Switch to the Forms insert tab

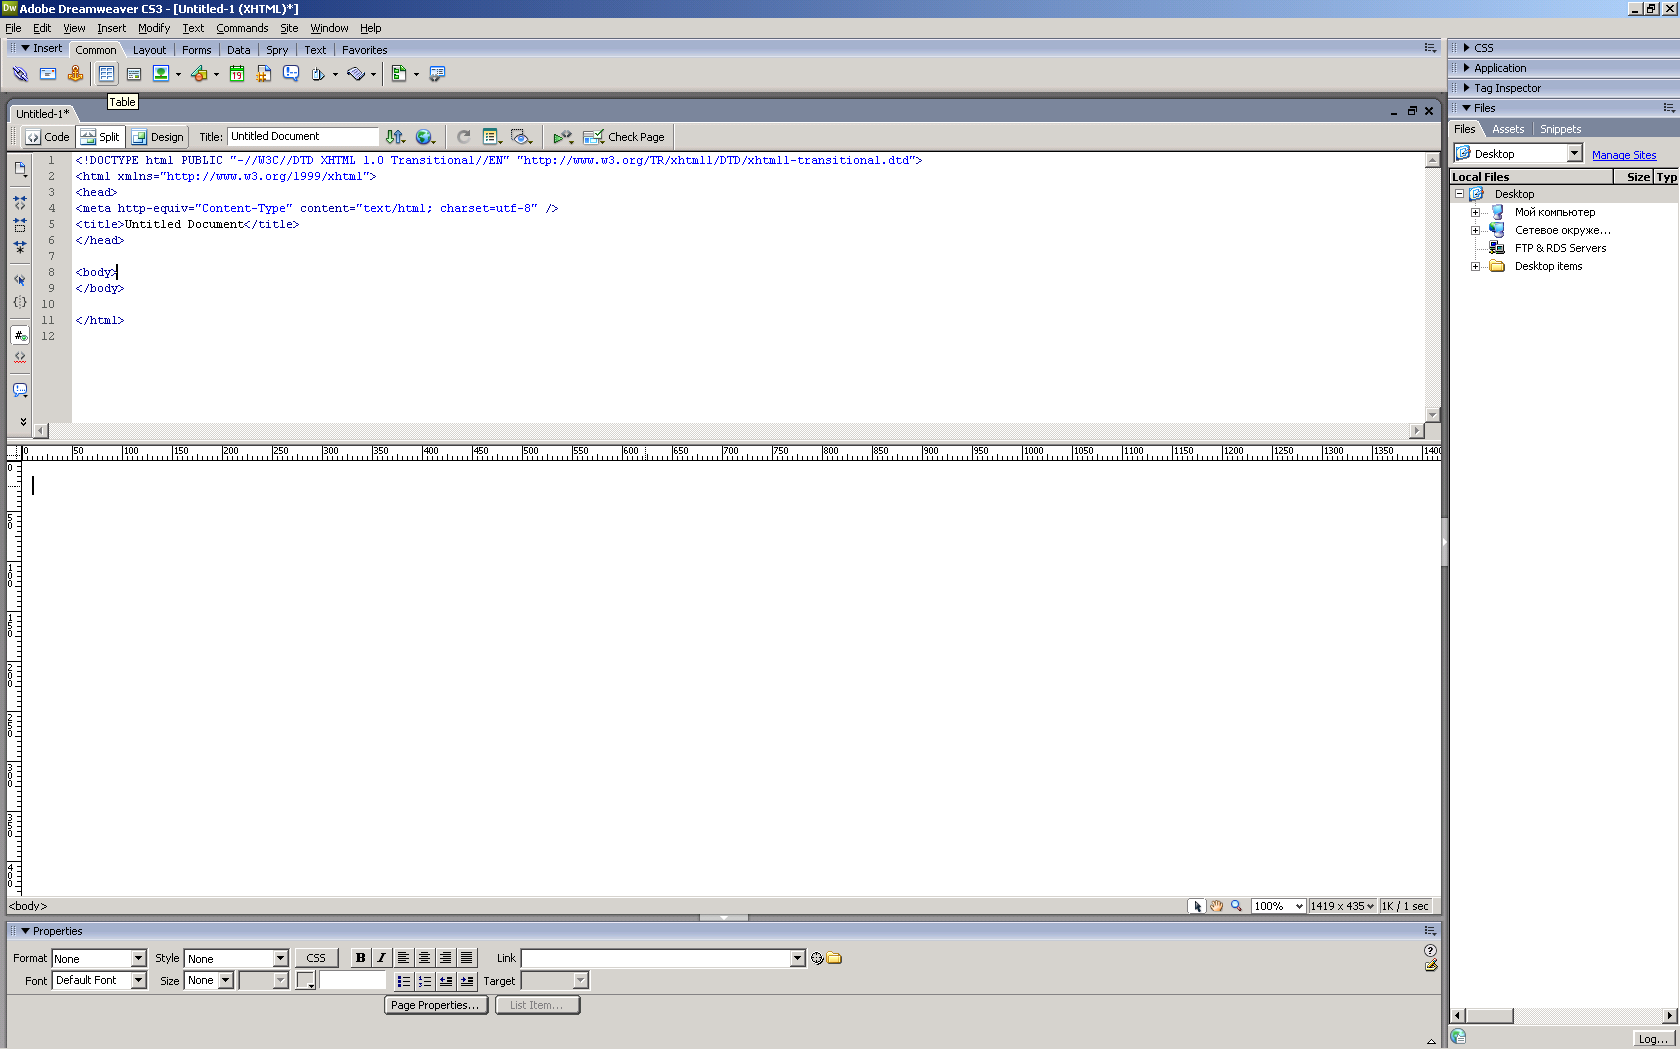pos(196,50)
